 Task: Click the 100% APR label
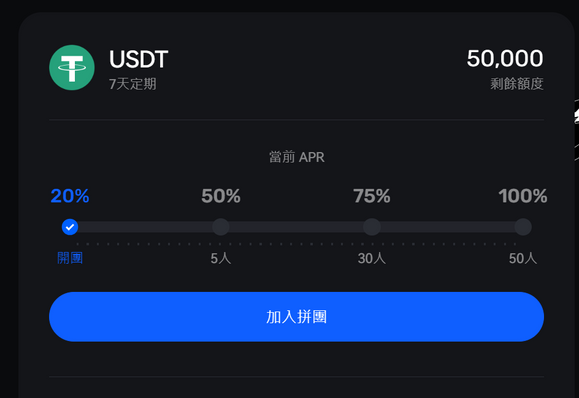(x=523, y=196)
